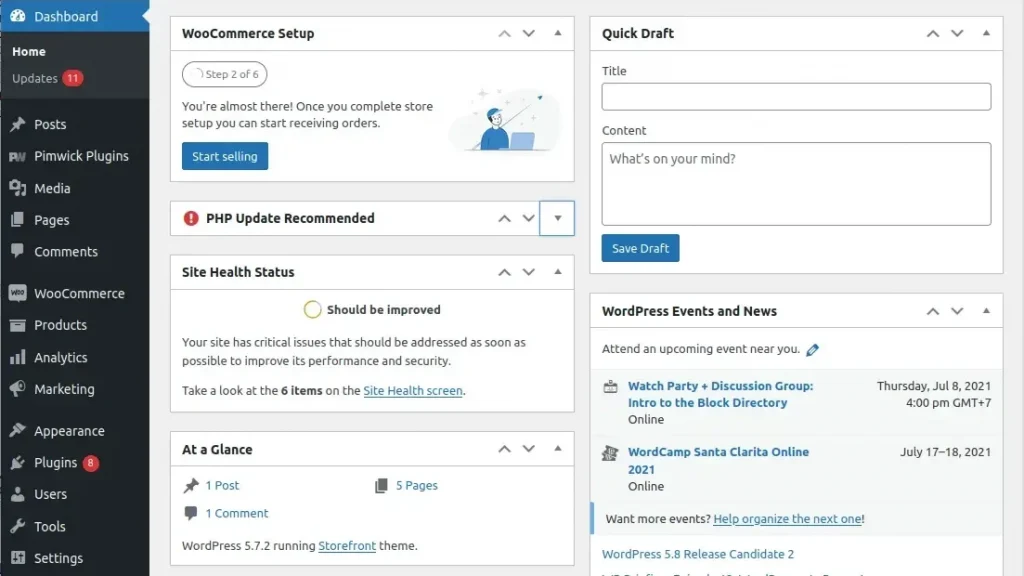Click the Posts pushpin icon
The image size is (1024, 576).
18,124
